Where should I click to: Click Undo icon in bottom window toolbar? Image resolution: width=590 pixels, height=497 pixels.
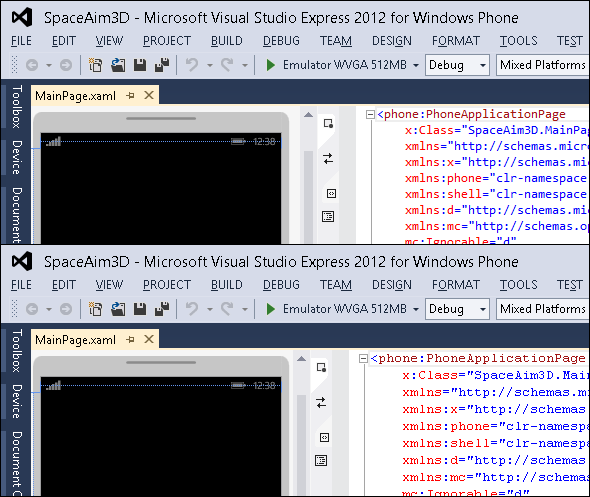pos(192,309)
